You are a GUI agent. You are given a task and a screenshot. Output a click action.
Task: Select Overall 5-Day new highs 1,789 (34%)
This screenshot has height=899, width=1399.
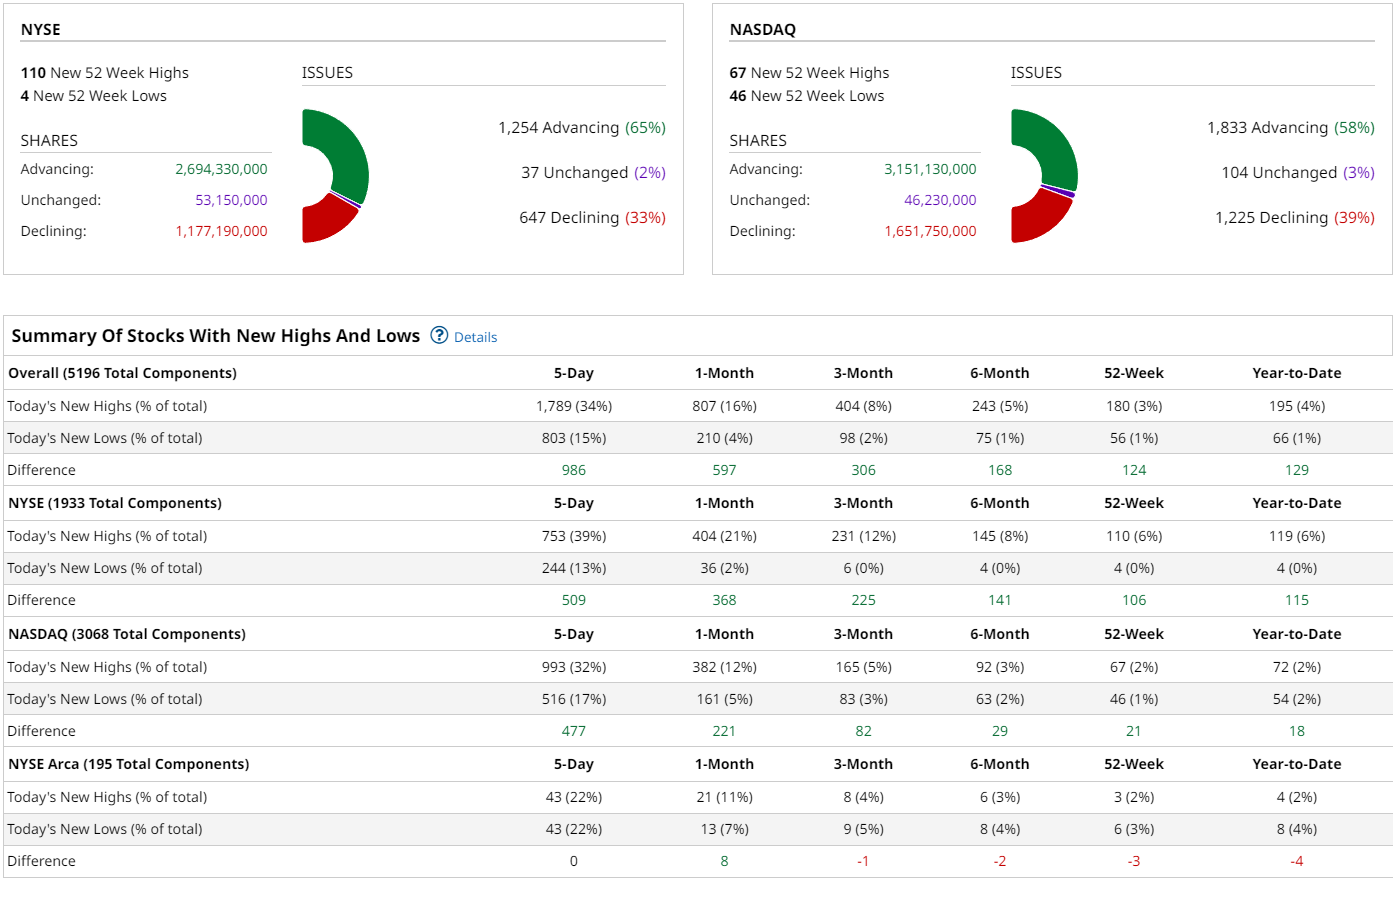tap(574, 406)
